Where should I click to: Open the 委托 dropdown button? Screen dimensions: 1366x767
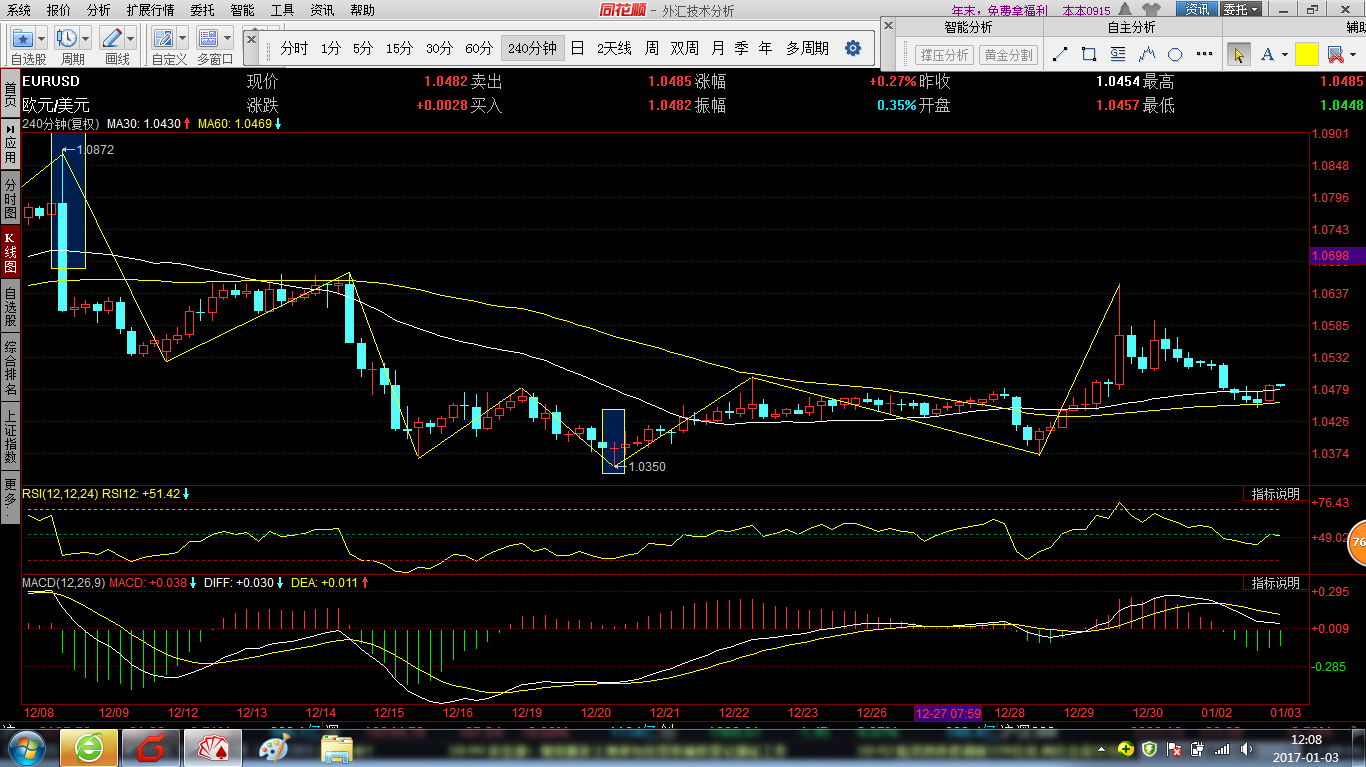click(1241, 10)
